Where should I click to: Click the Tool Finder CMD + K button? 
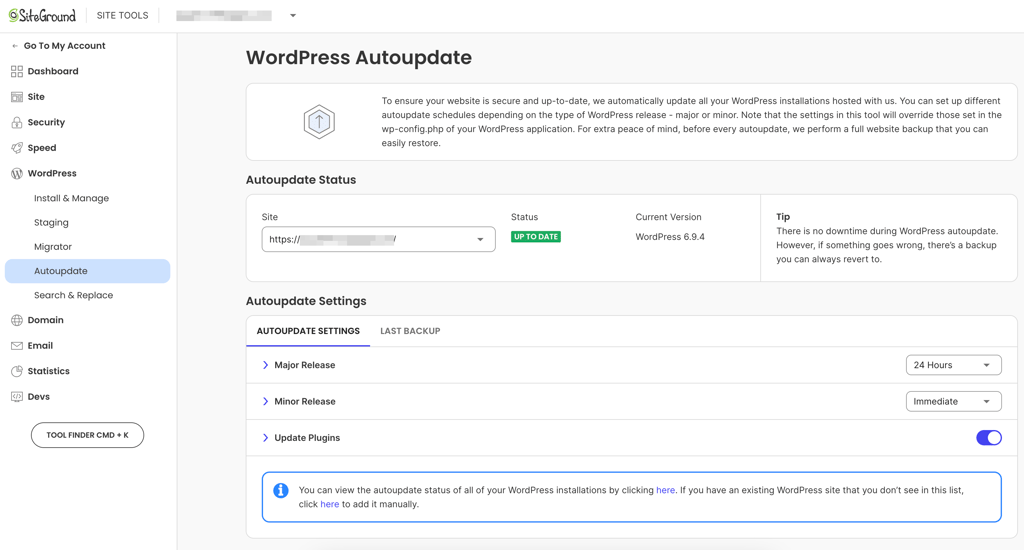88,435
